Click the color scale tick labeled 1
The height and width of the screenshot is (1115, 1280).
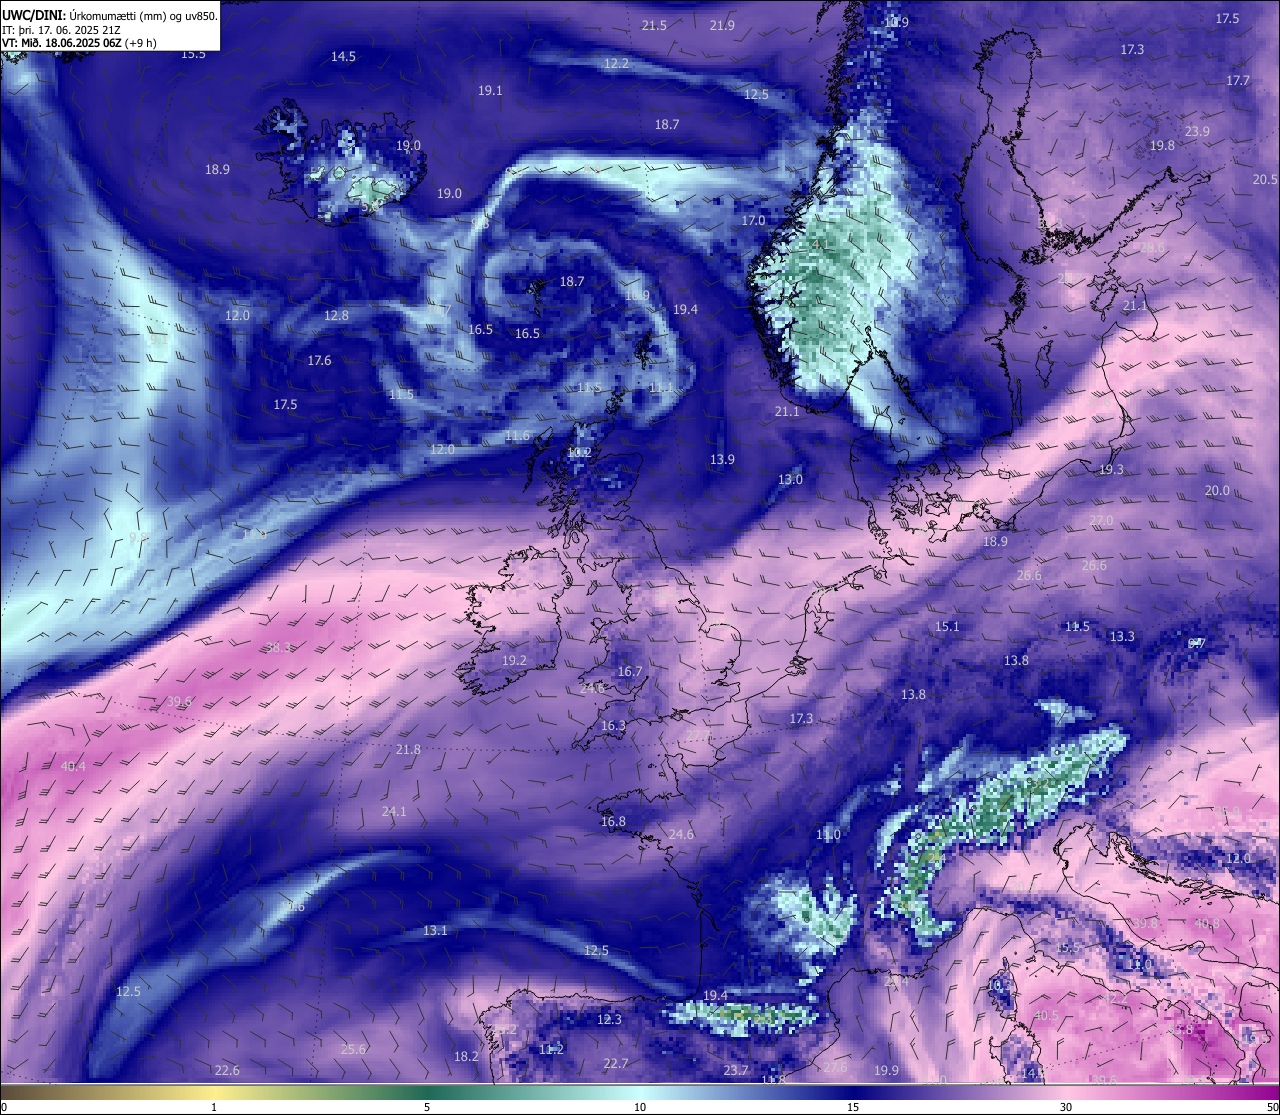tap(214, 1107)
